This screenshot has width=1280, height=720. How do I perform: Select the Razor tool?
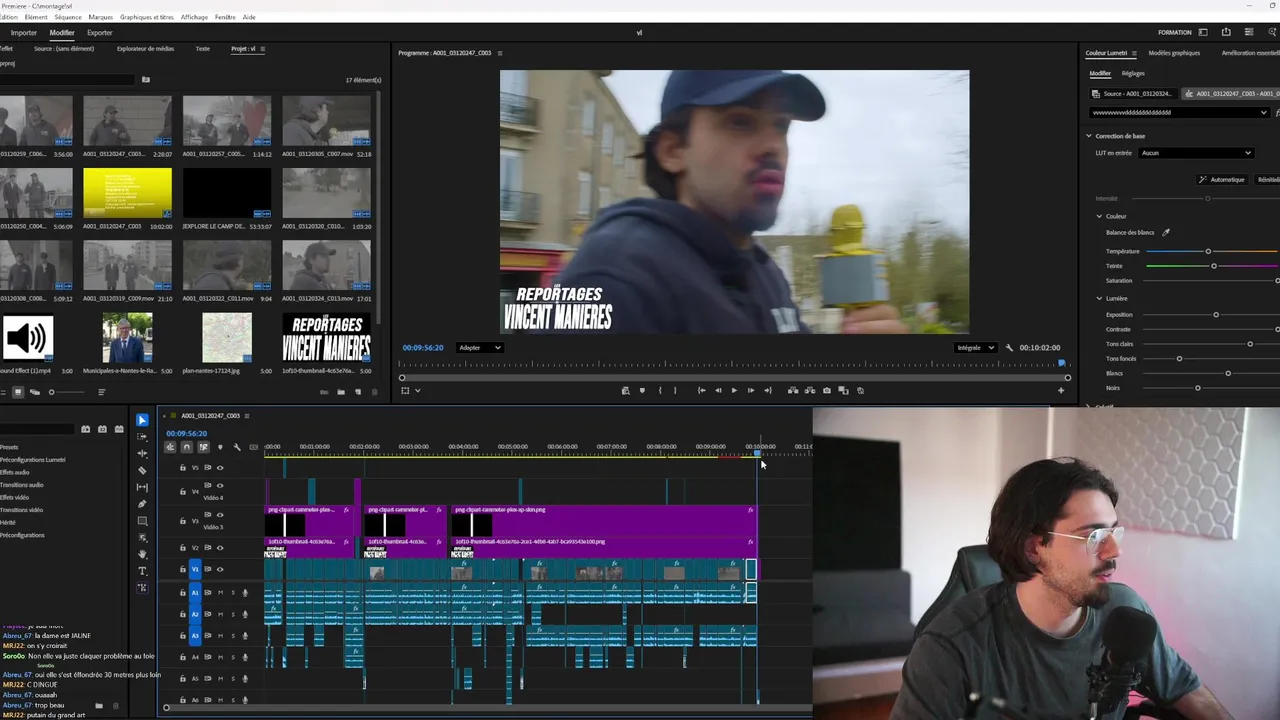point(142,470)
